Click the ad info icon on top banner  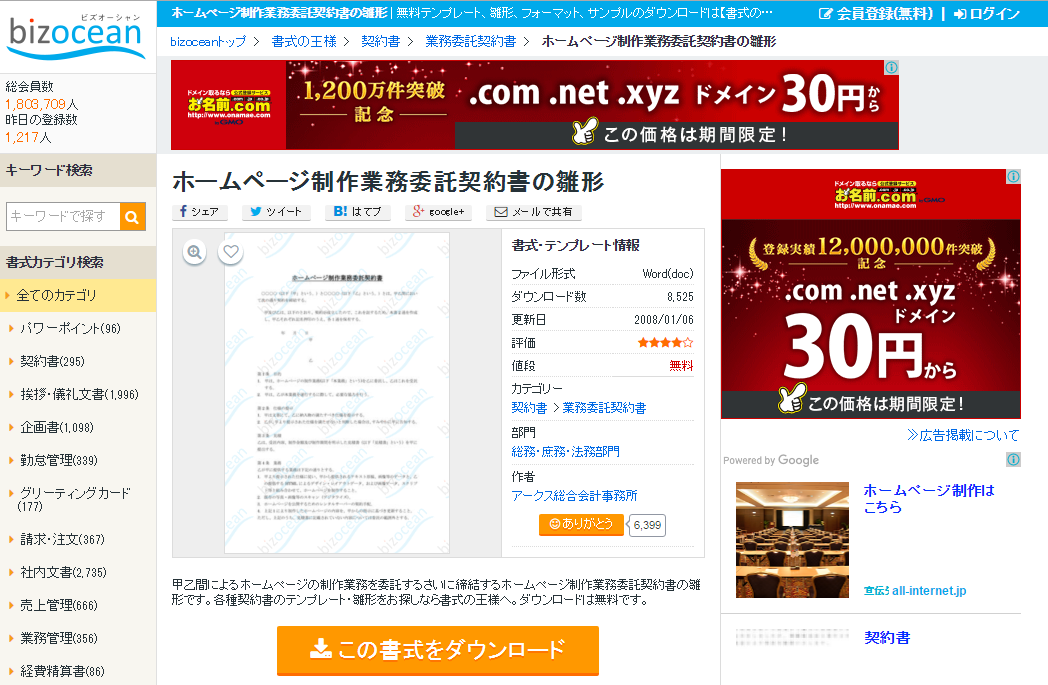click(x=892, y=67)
